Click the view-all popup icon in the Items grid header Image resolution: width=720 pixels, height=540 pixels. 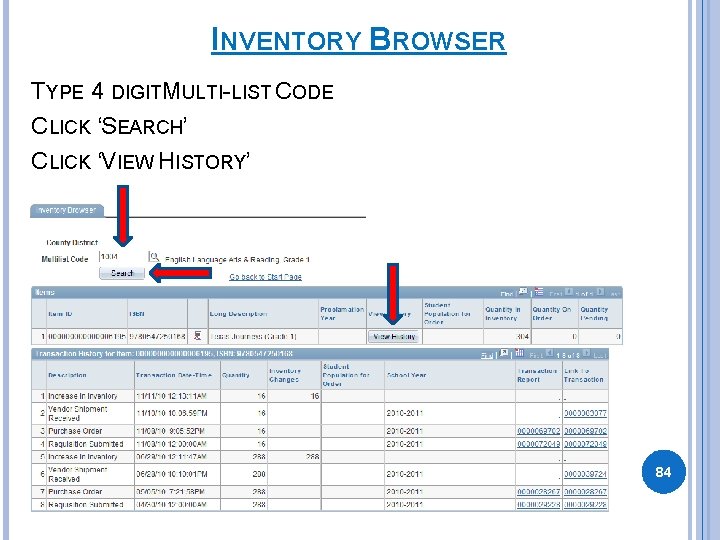click(x=523, y=292)
